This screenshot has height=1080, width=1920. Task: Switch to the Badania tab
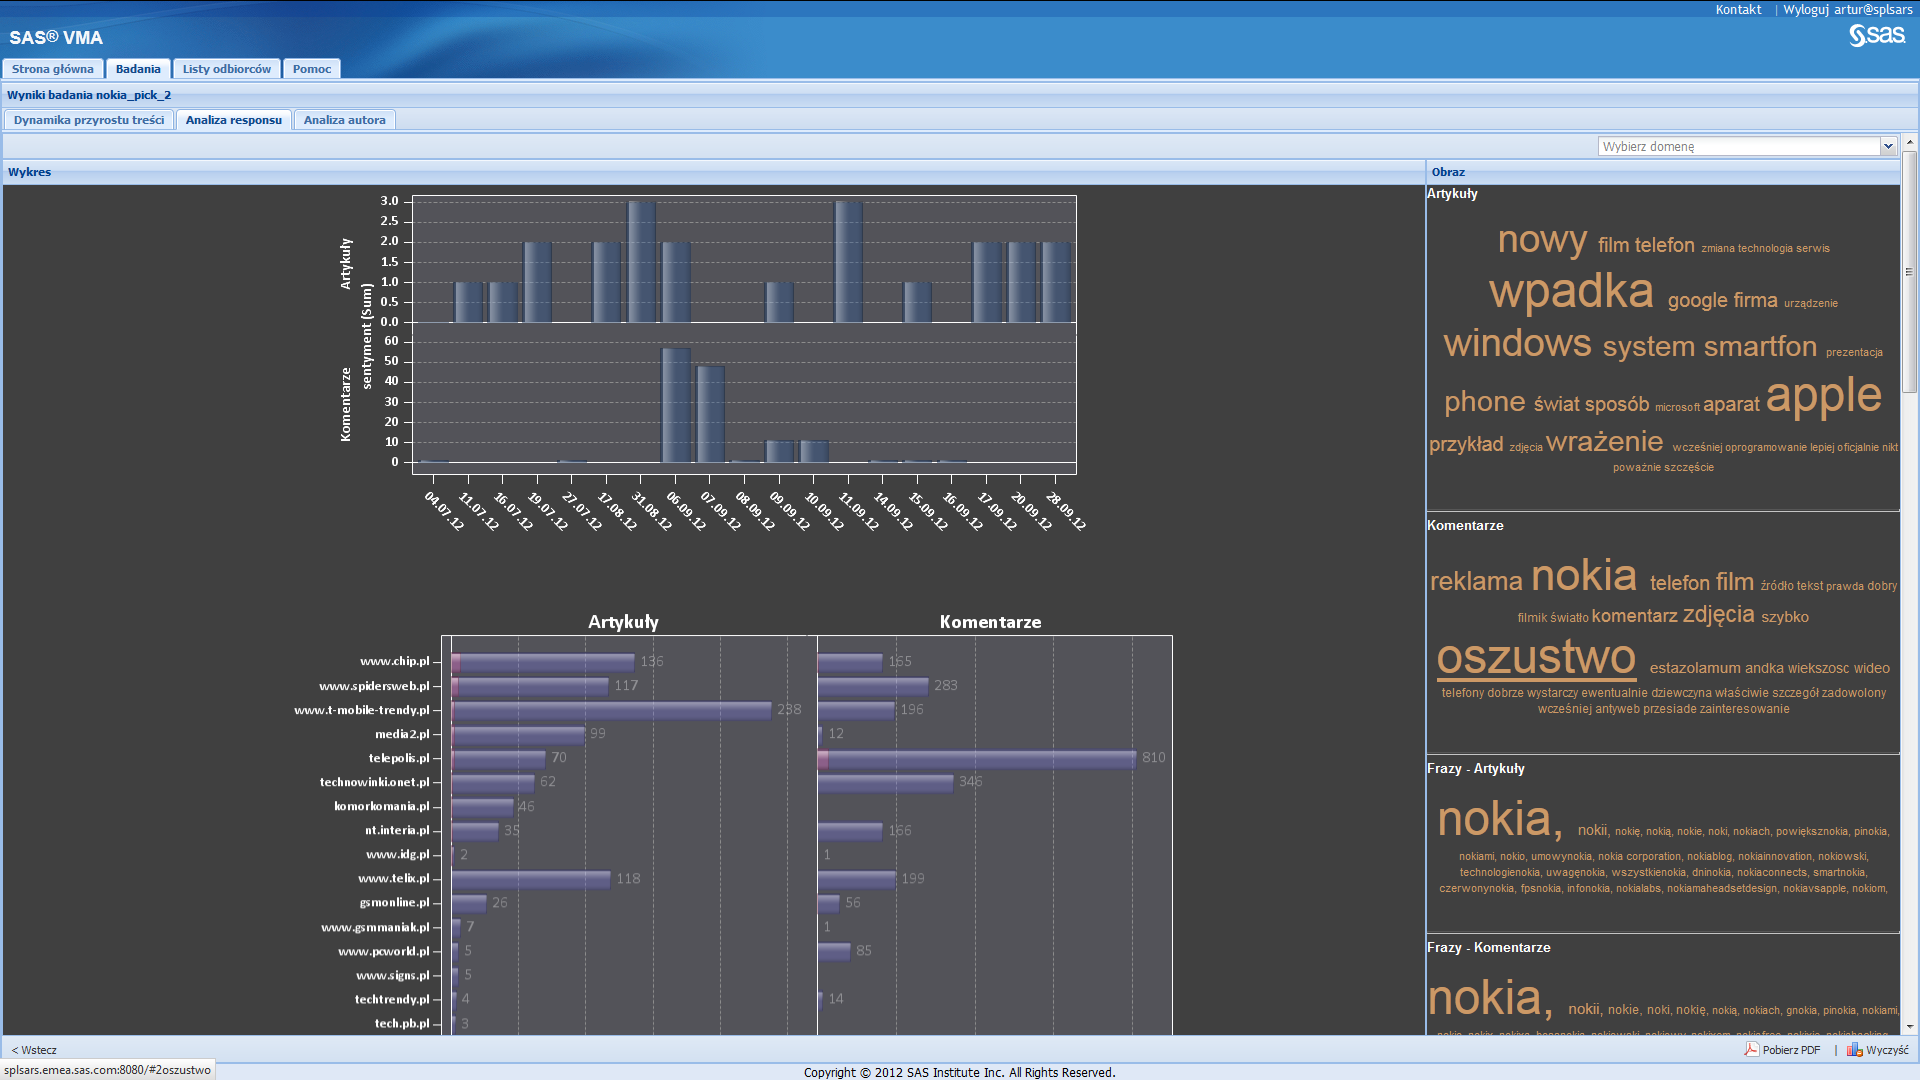(138, 69)
